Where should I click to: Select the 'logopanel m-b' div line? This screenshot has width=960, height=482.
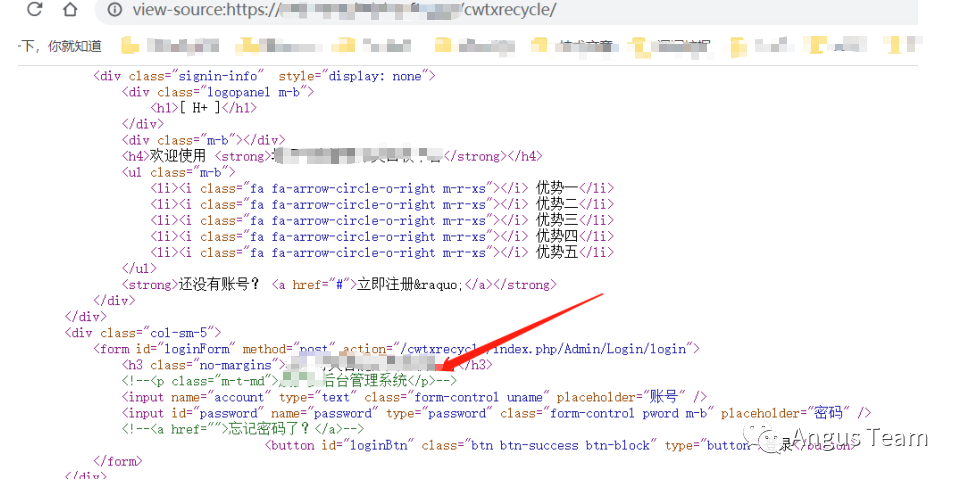click(x=218, y=92)
